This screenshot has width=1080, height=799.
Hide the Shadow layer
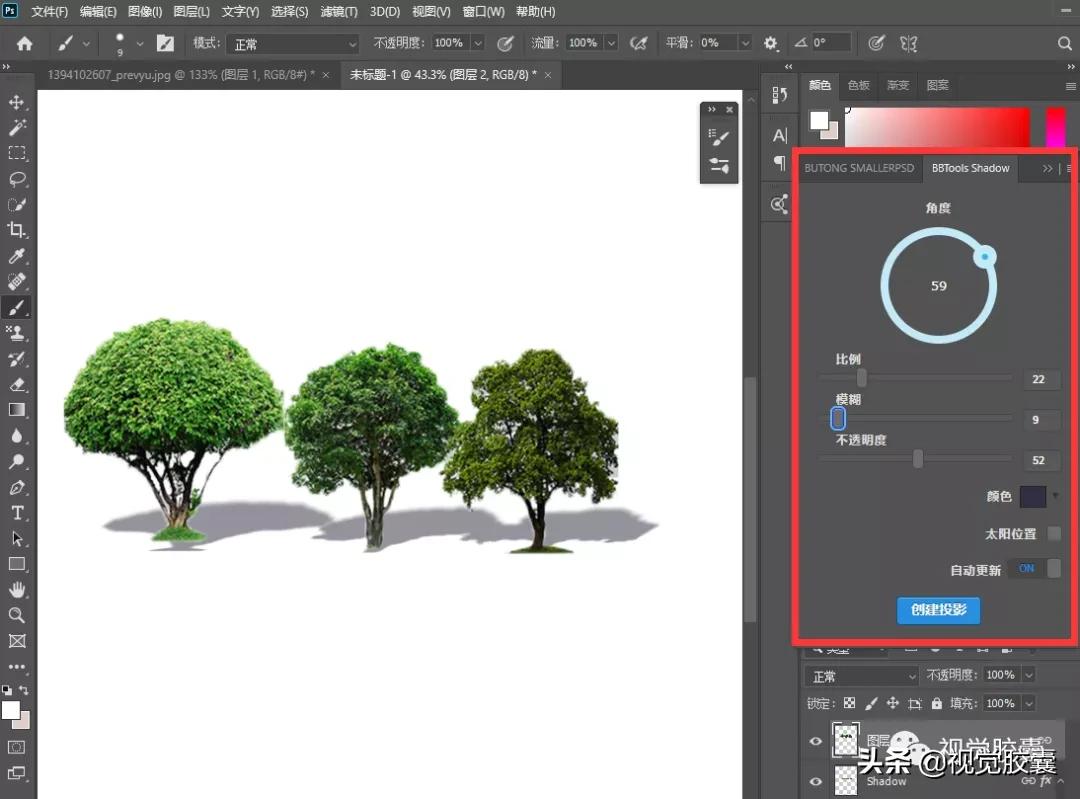[816, 781]
